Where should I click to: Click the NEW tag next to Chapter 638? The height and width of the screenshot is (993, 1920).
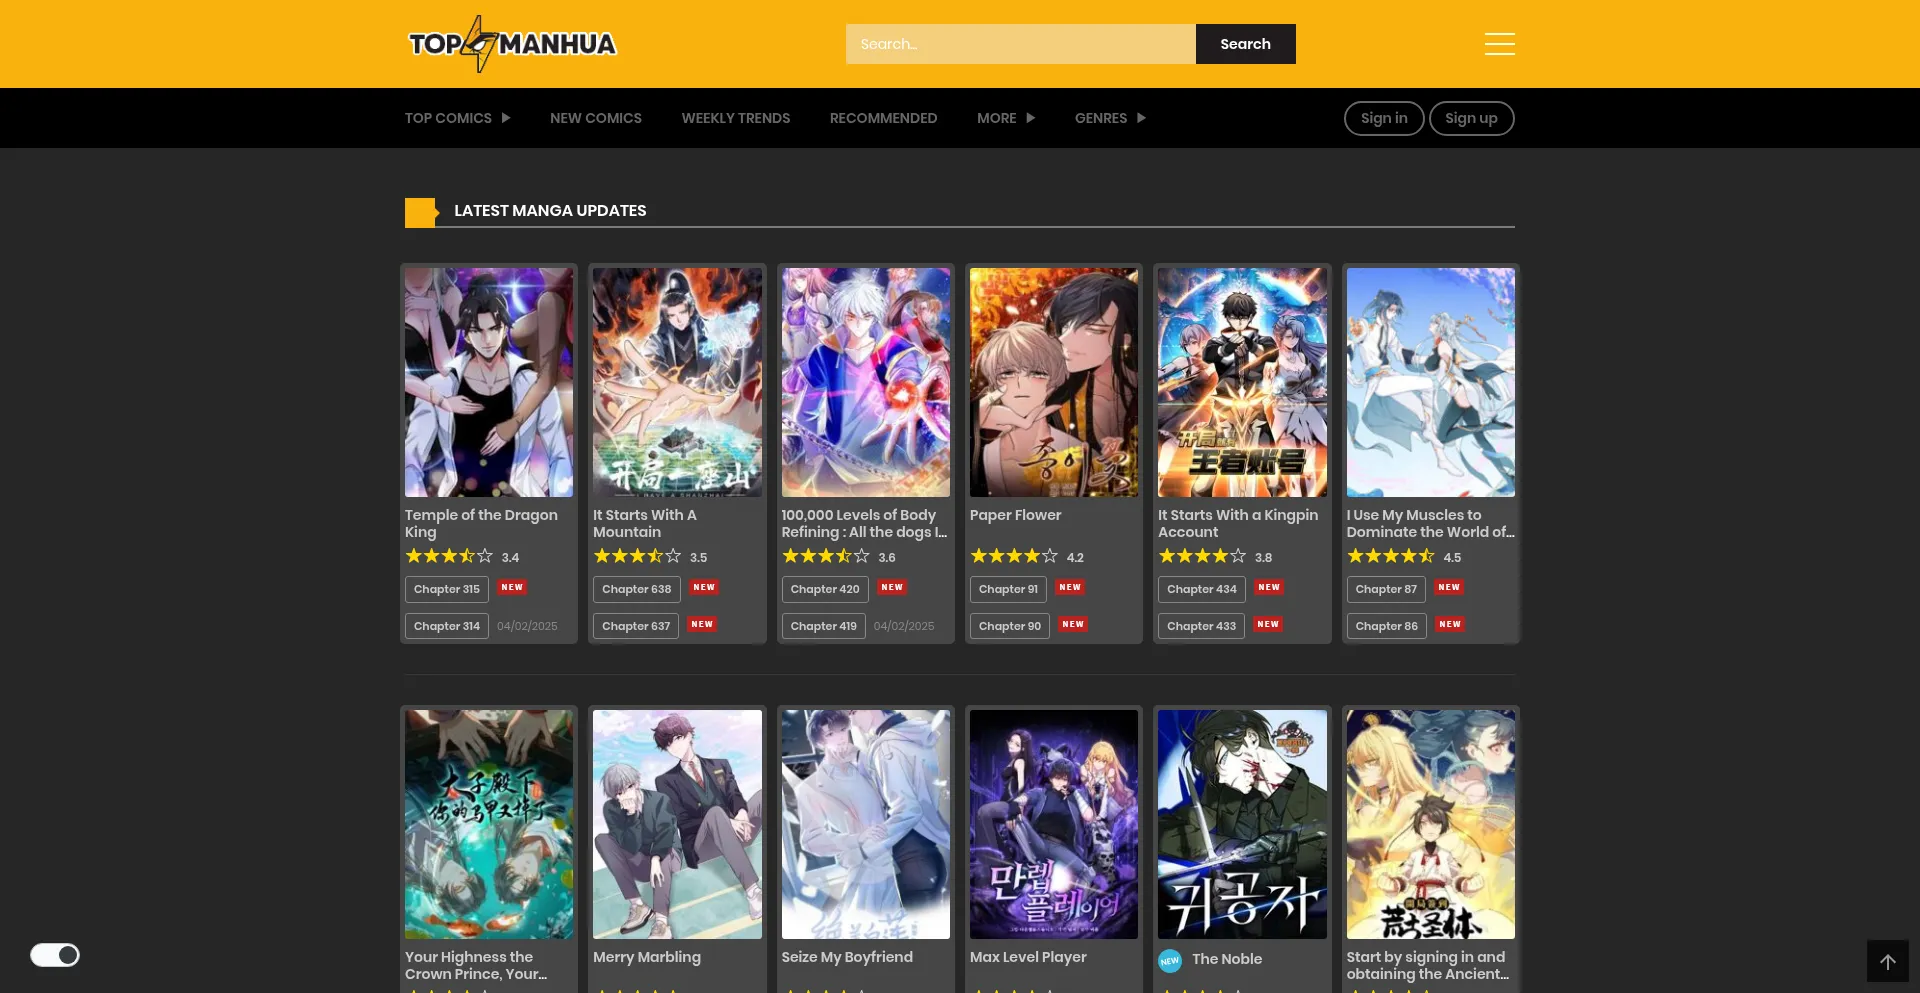coord(704,587)
